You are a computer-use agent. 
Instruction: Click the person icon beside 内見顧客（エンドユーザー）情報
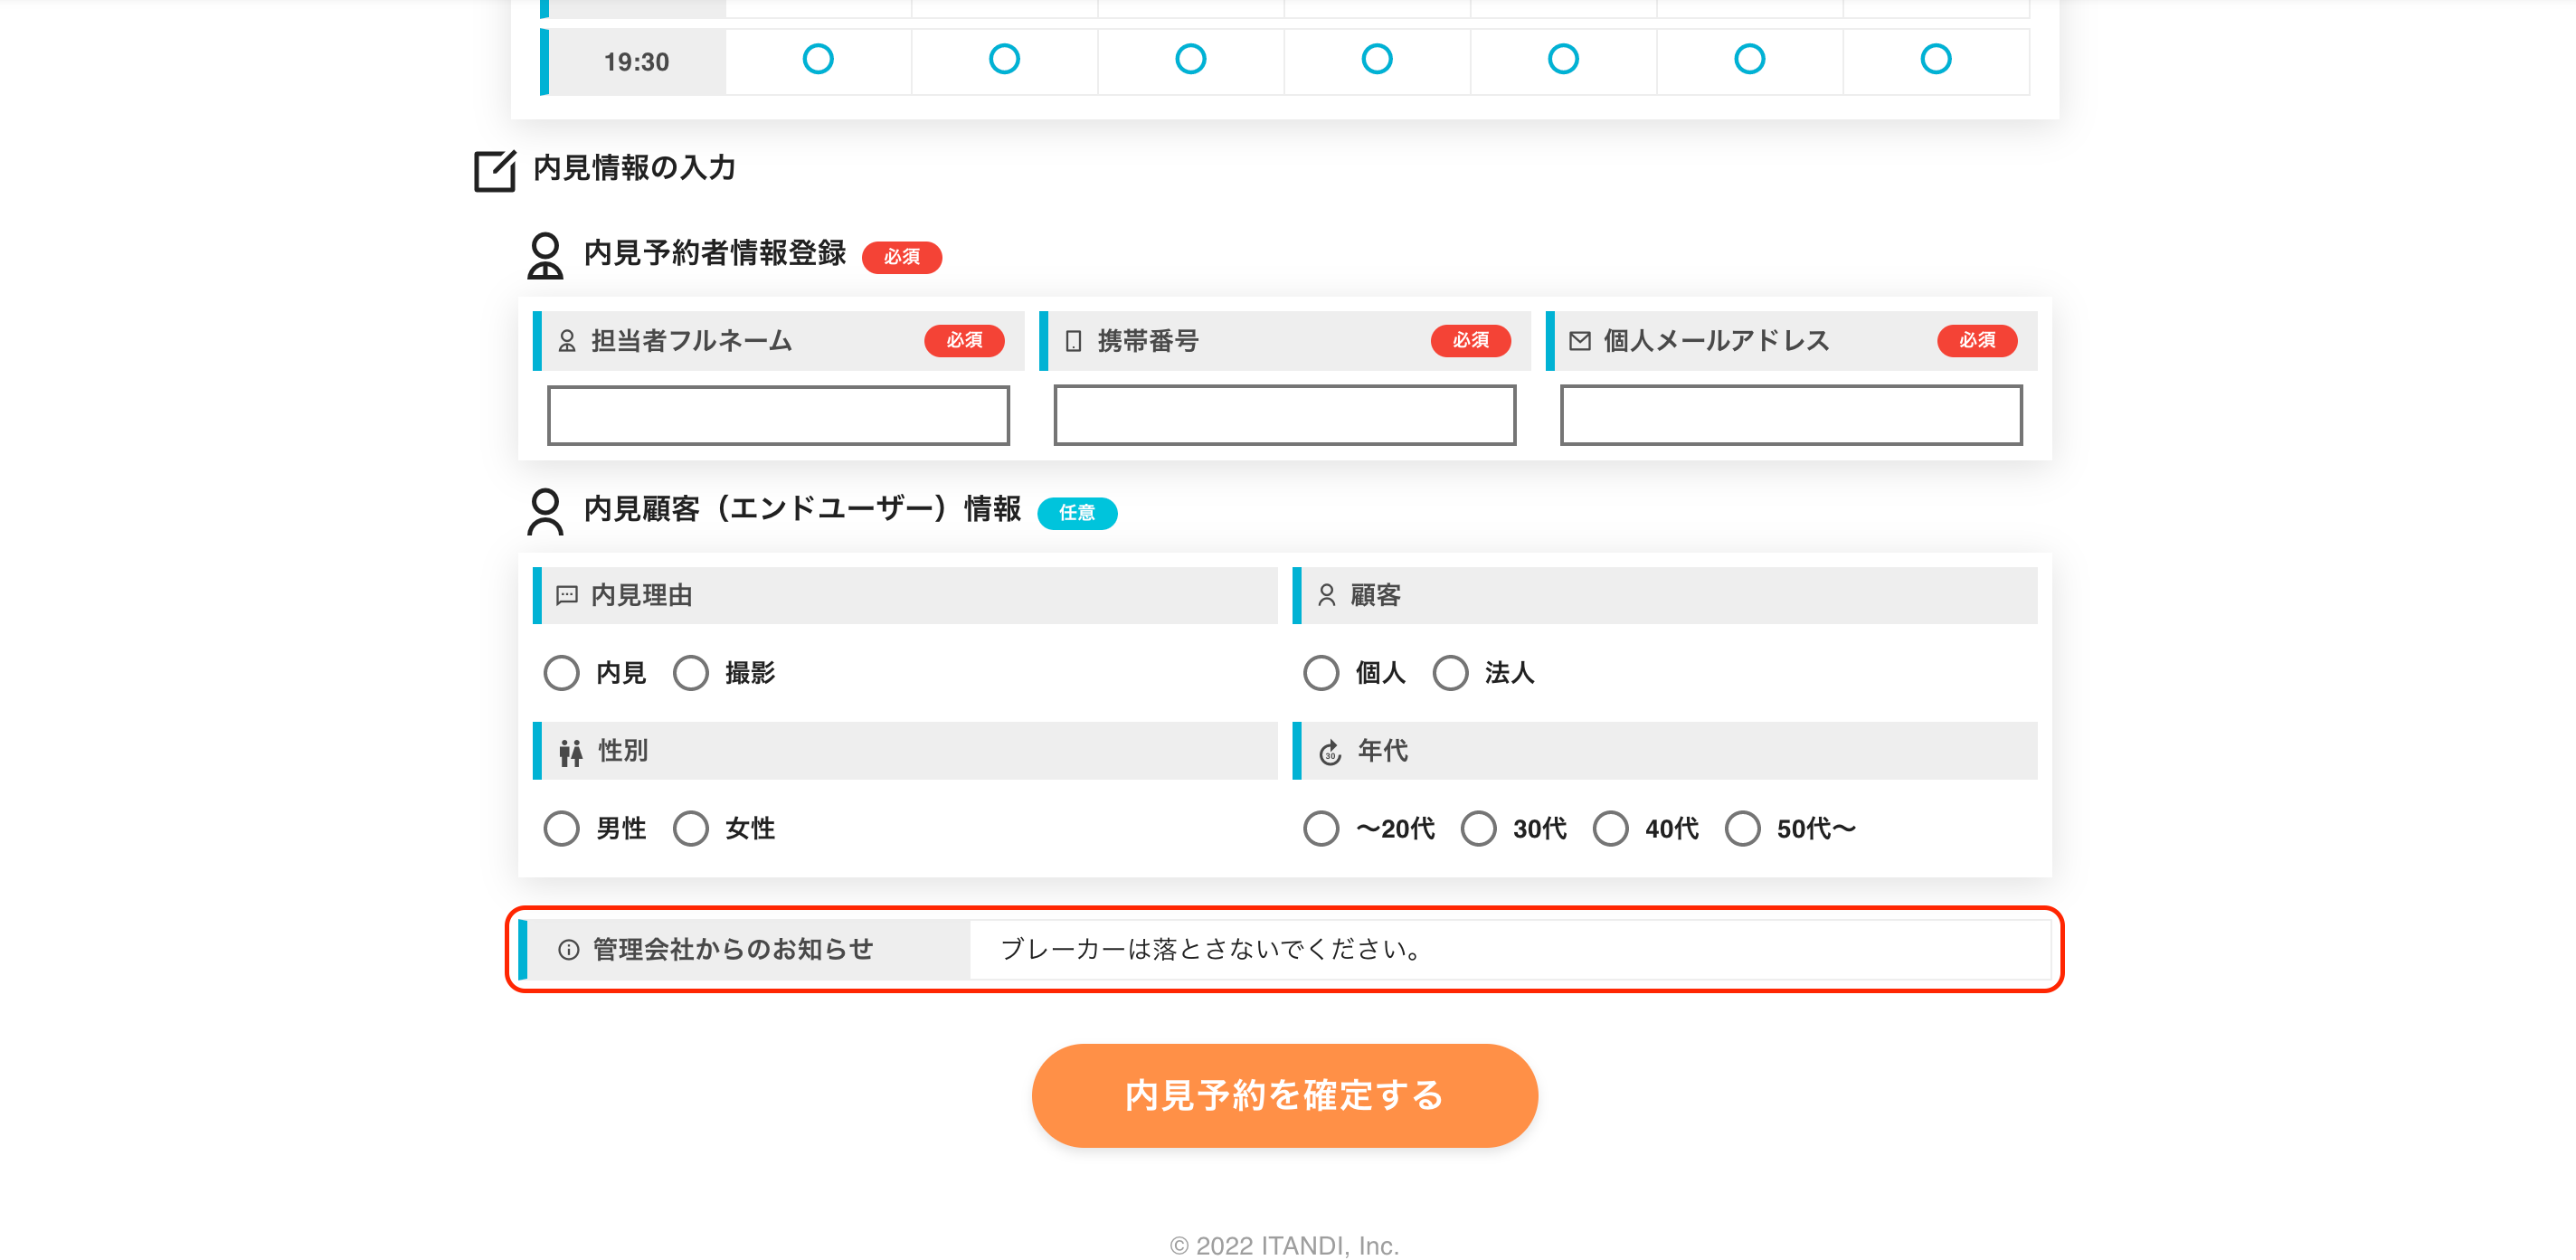click(545, 511)
